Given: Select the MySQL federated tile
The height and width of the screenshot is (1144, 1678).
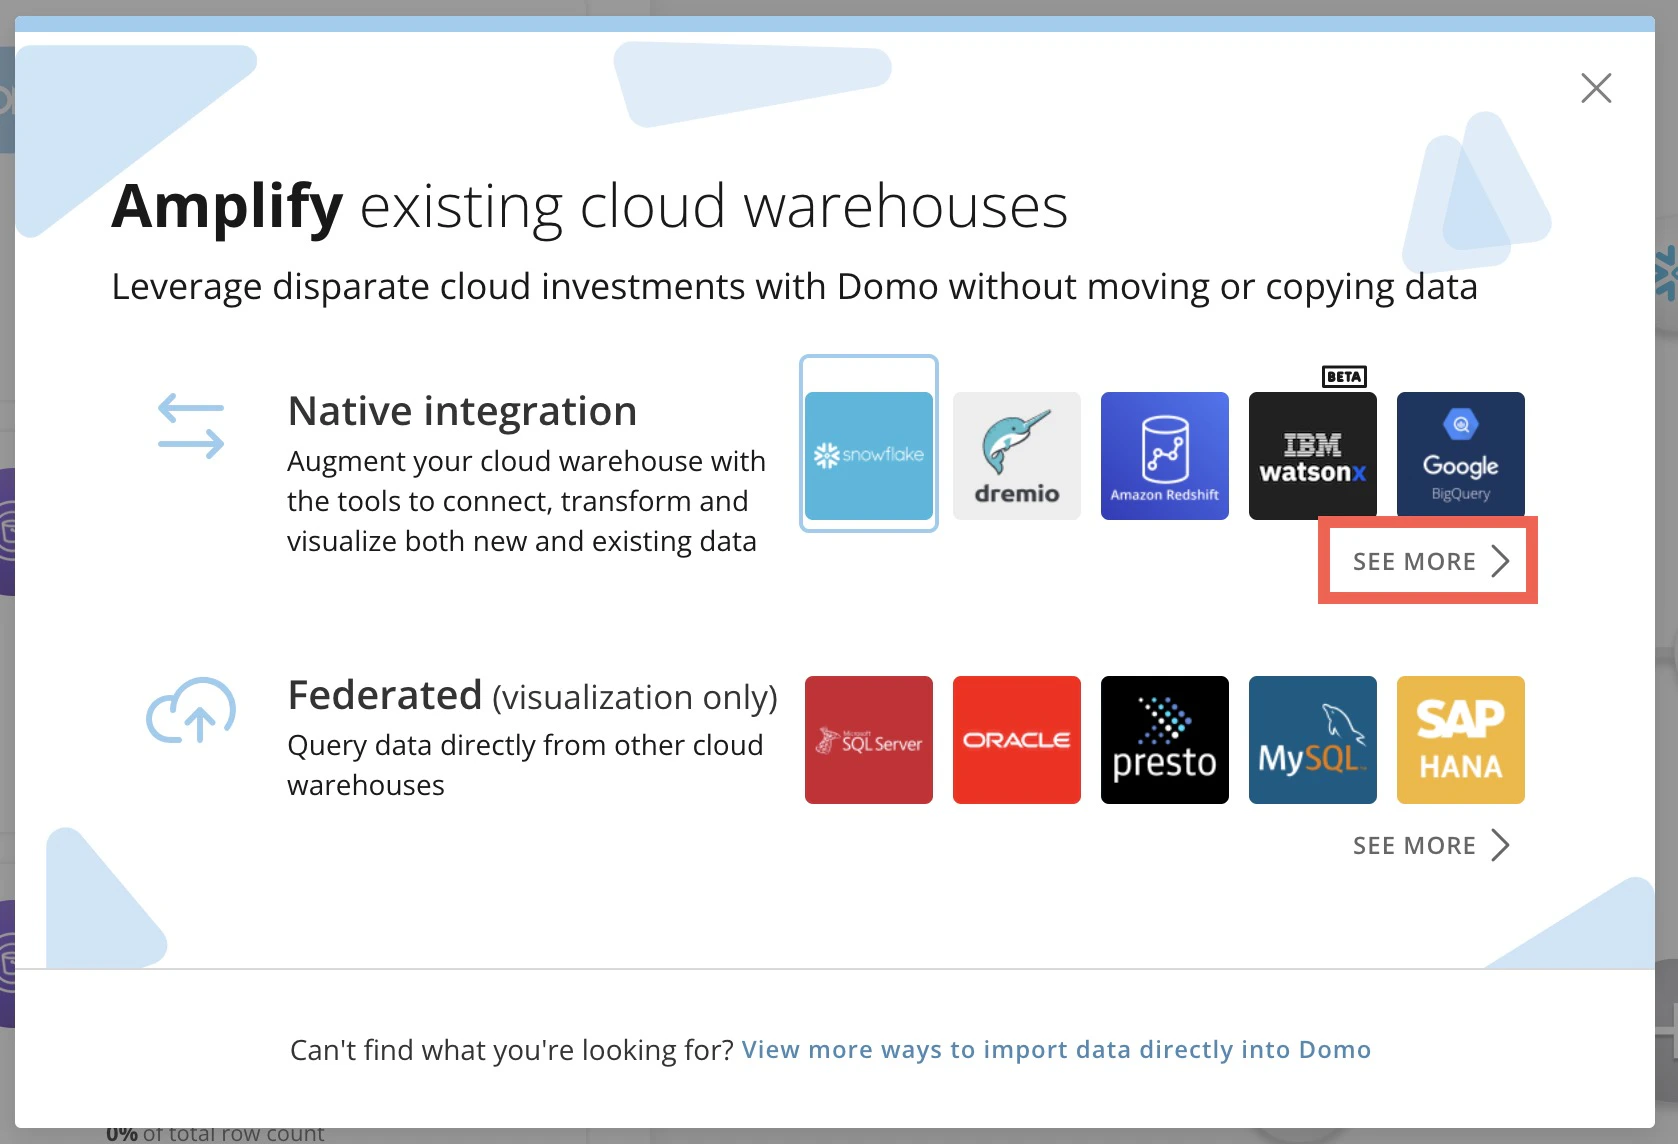Looking at the screenshot, I should pos(1313,740).
